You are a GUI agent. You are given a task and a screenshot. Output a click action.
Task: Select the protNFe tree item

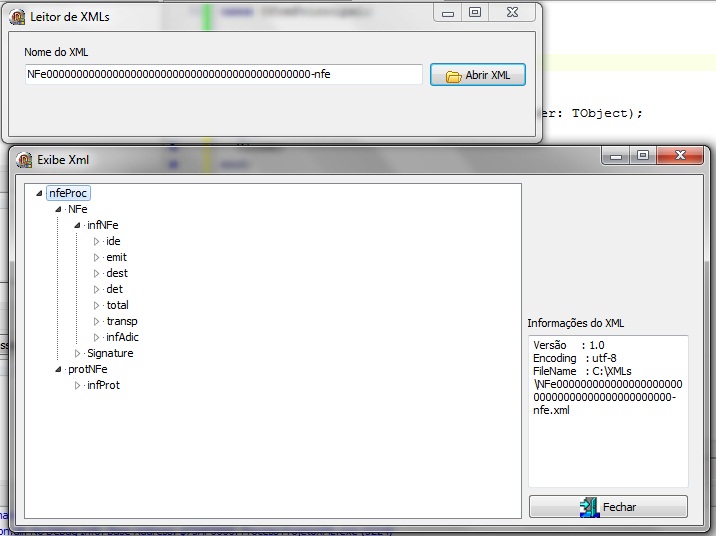[x=87, y=369]
